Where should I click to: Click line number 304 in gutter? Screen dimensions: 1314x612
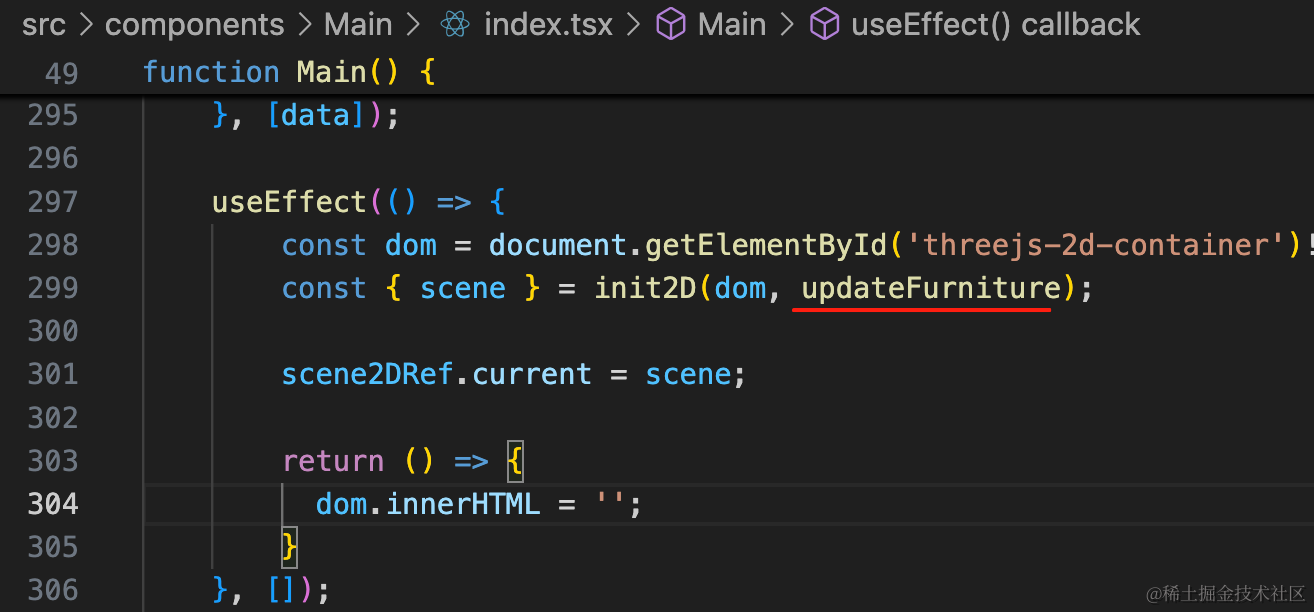click(53, 503)
